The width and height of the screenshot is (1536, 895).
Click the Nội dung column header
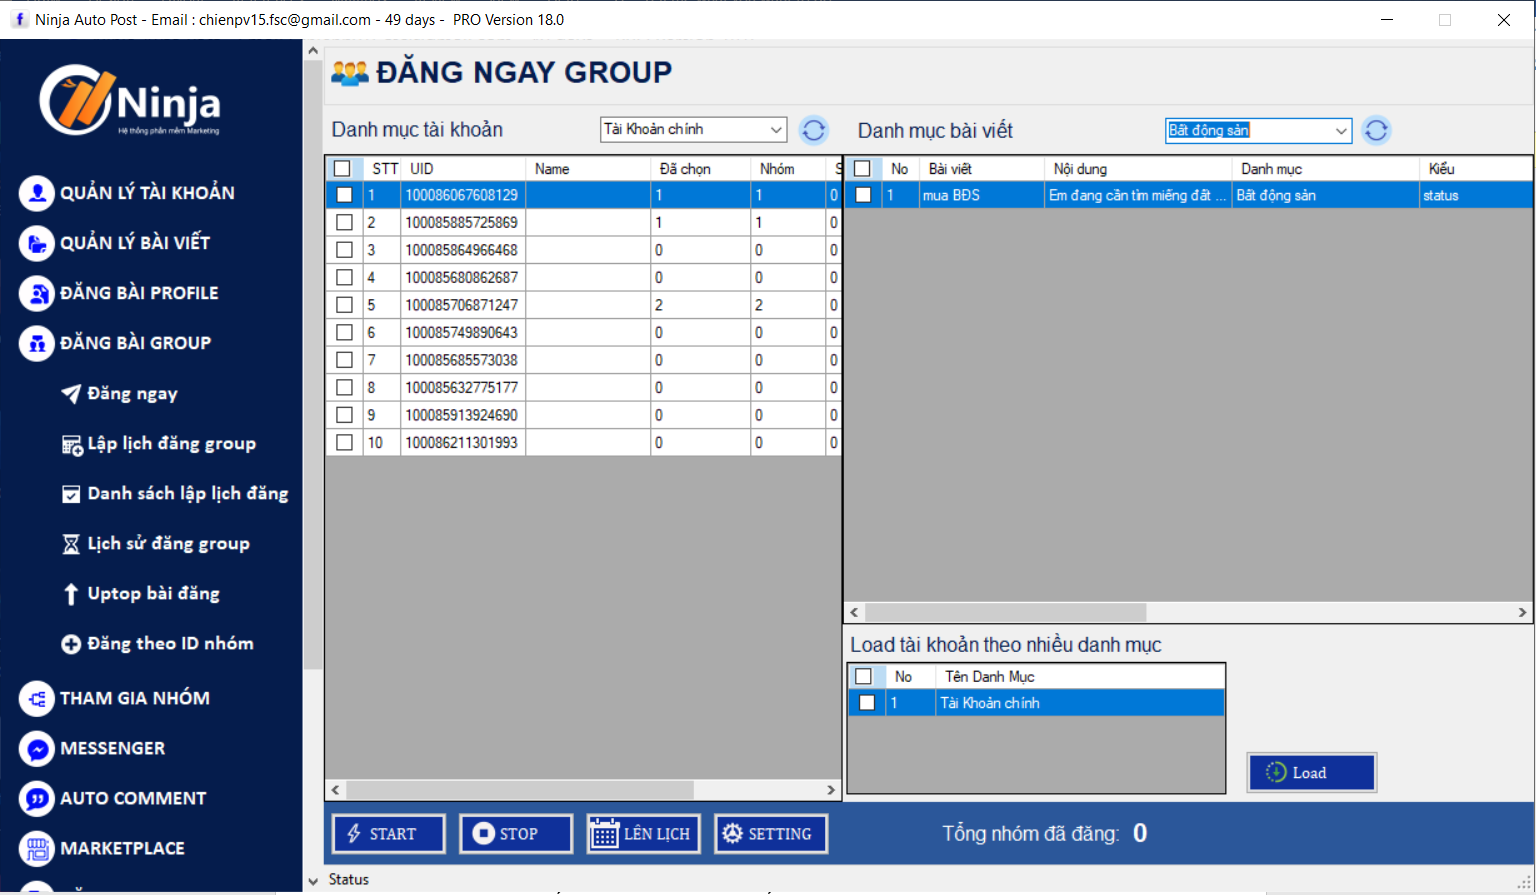tap(1138, 169)
